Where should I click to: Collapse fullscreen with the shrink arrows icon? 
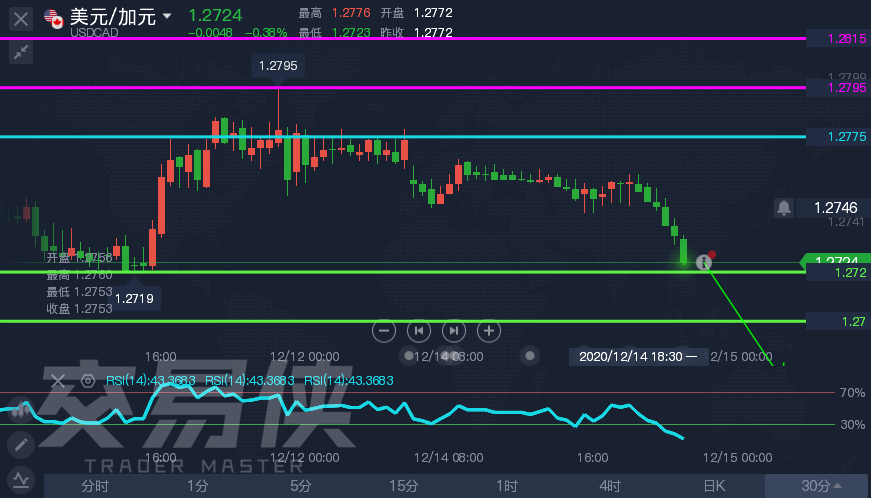tap(21, 53)
